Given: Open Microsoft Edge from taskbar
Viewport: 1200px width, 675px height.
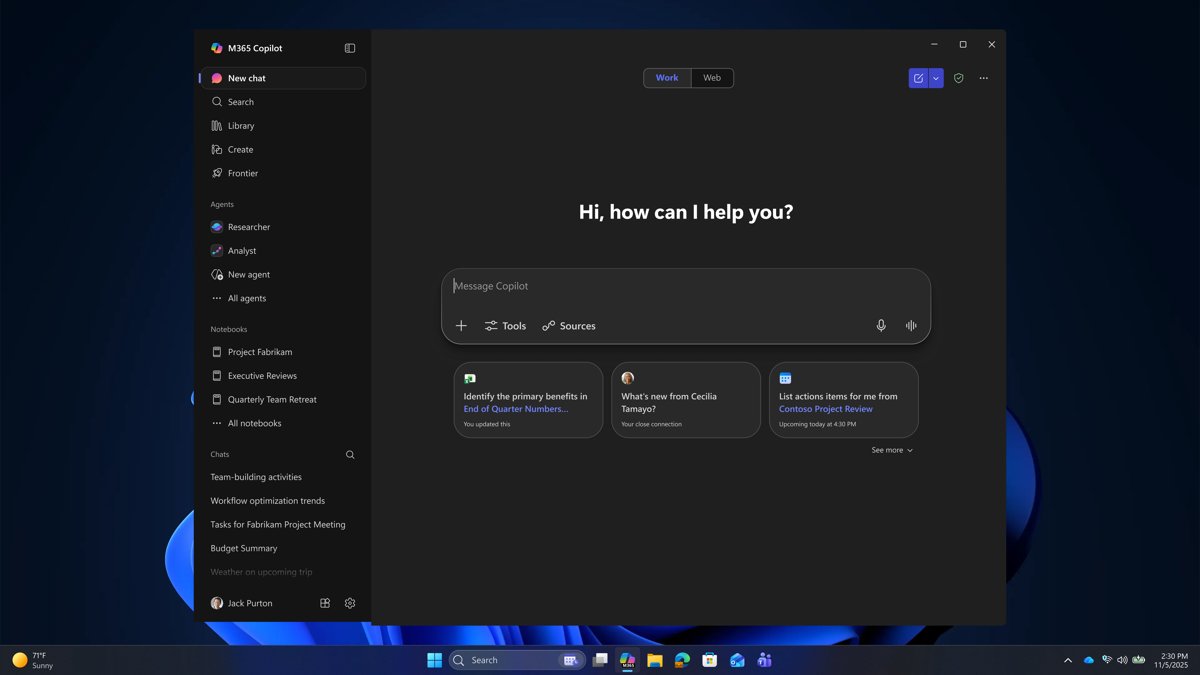Looking at the screenshot, I should click(682, 660).
